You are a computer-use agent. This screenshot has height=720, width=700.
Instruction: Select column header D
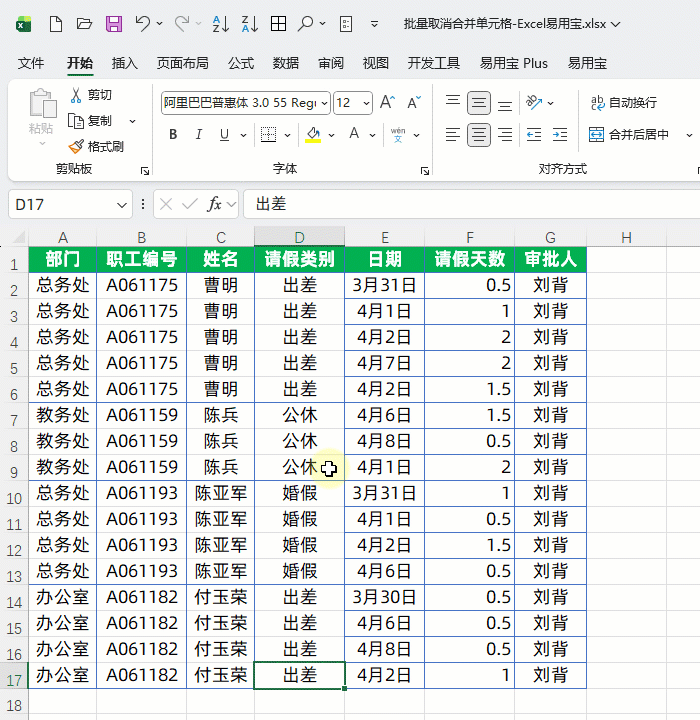coord(299,237)
